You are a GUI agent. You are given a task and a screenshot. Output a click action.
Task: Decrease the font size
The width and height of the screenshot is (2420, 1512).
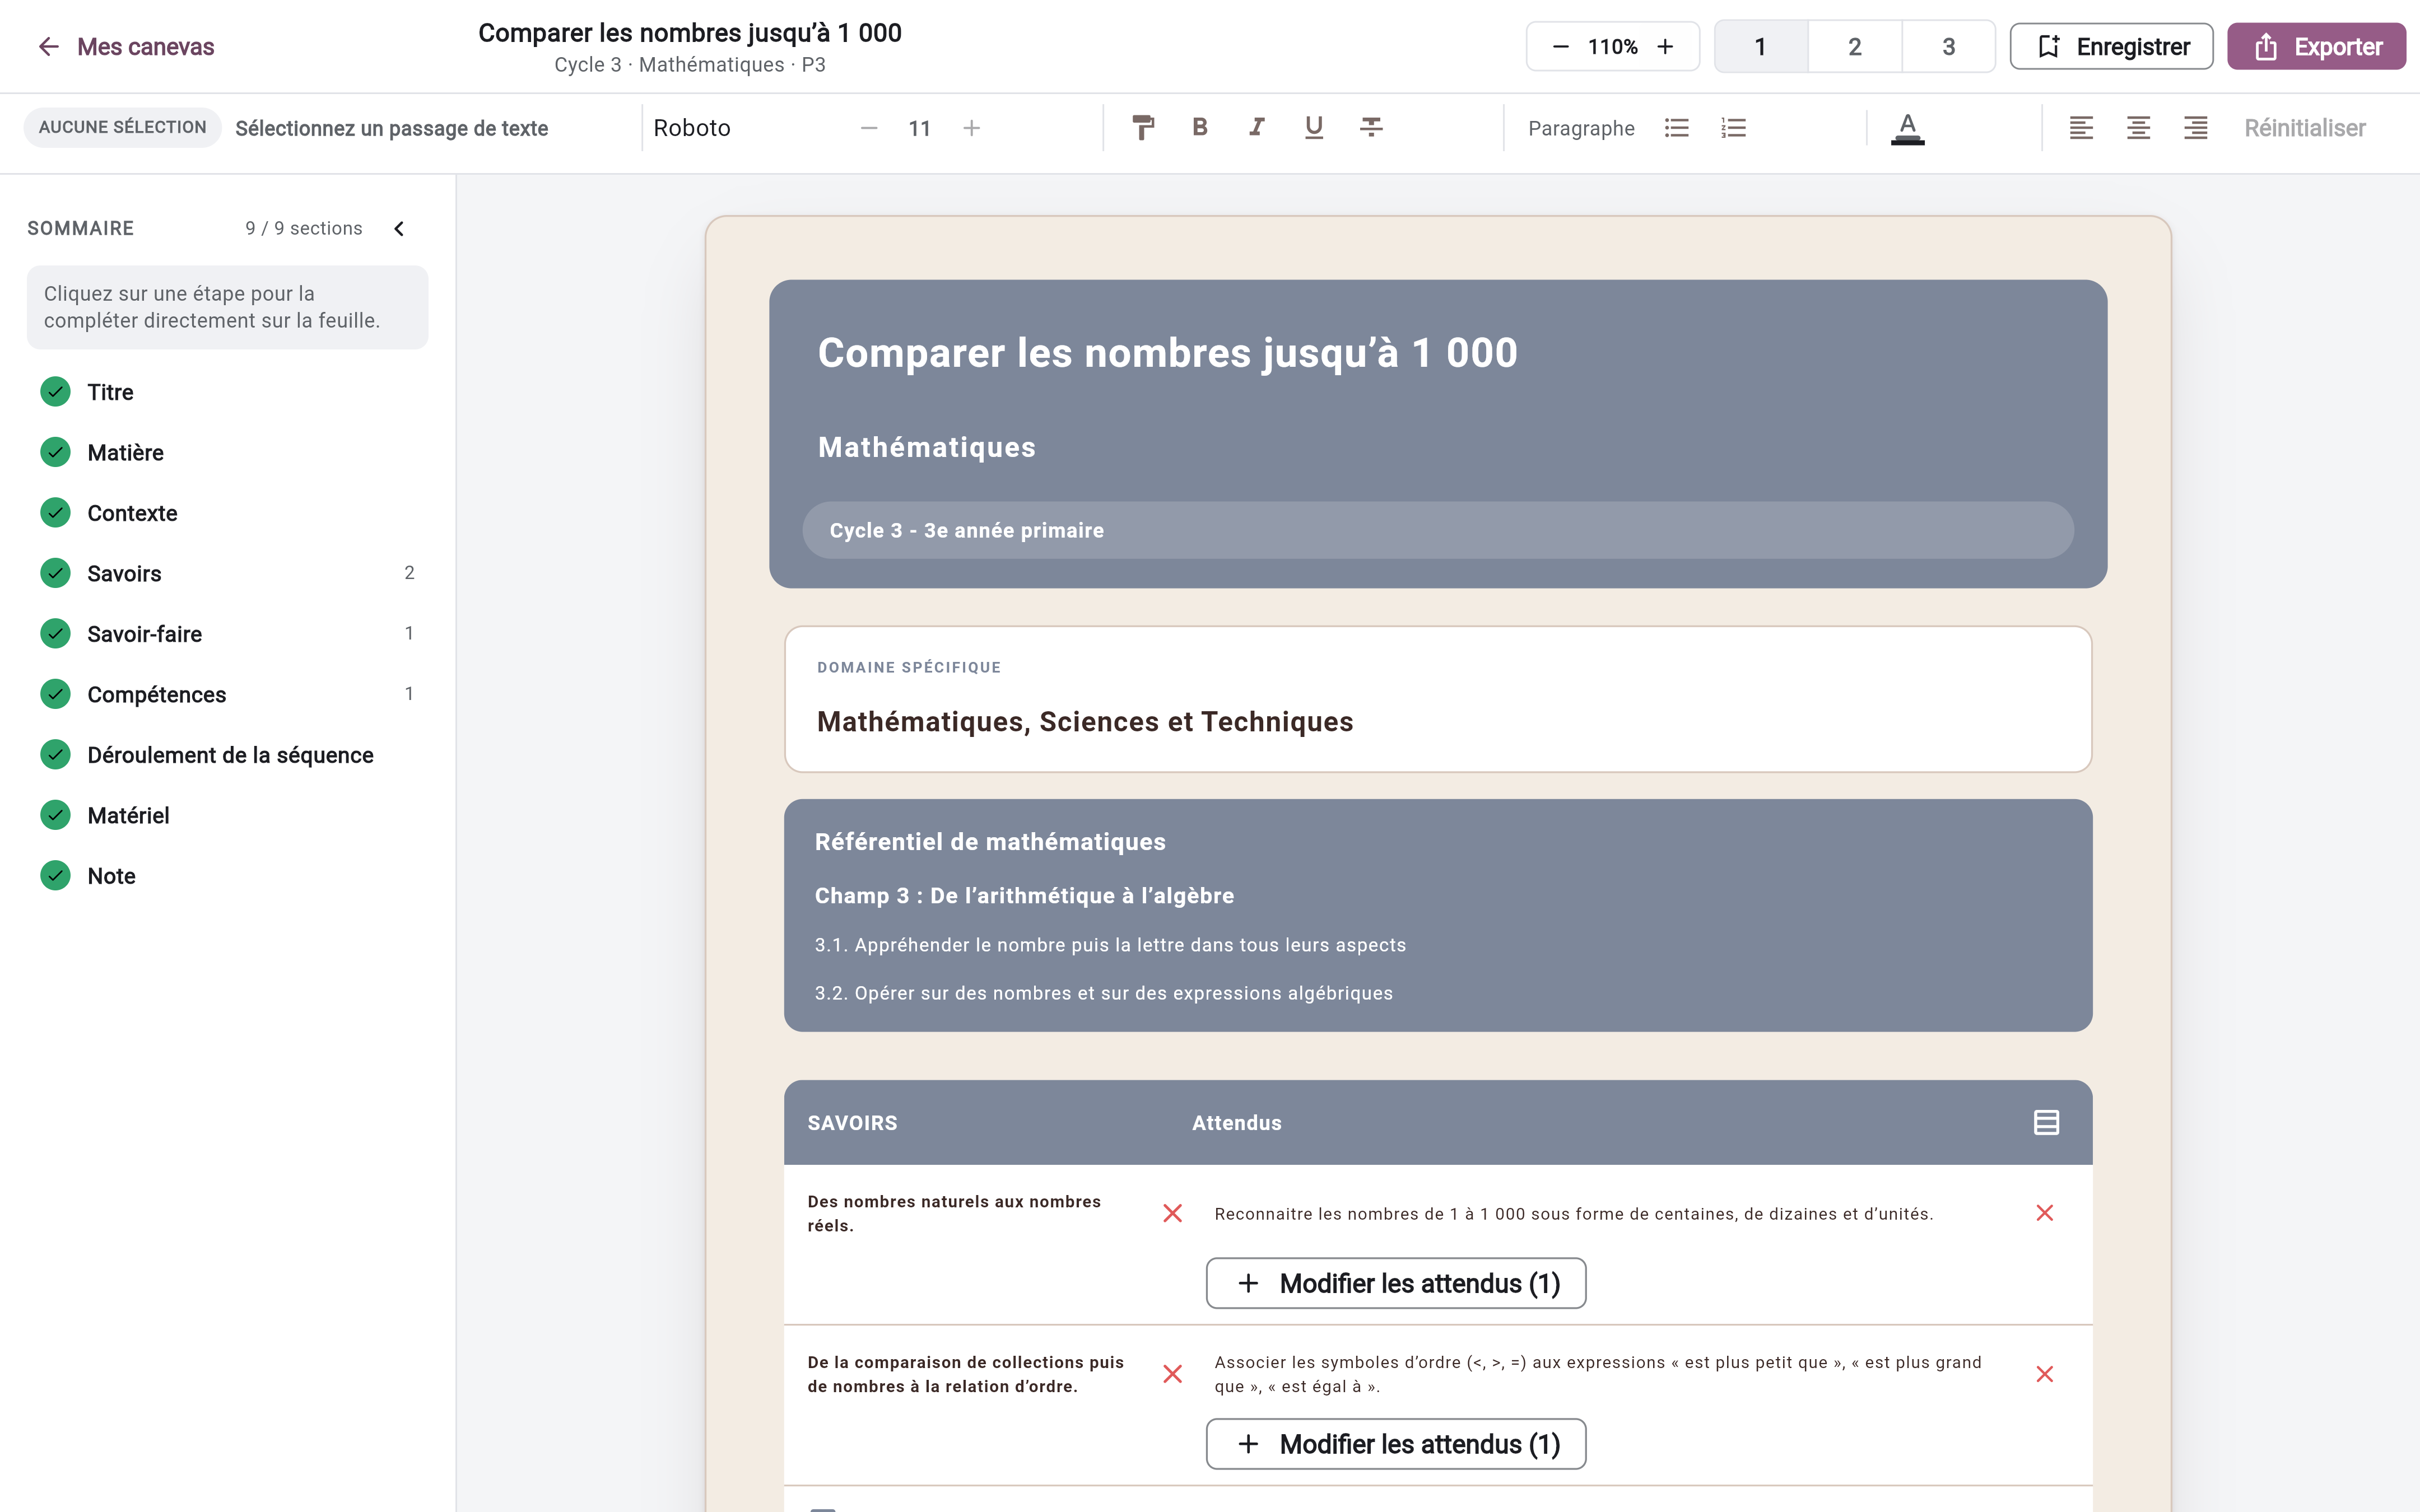coord(869,128)
